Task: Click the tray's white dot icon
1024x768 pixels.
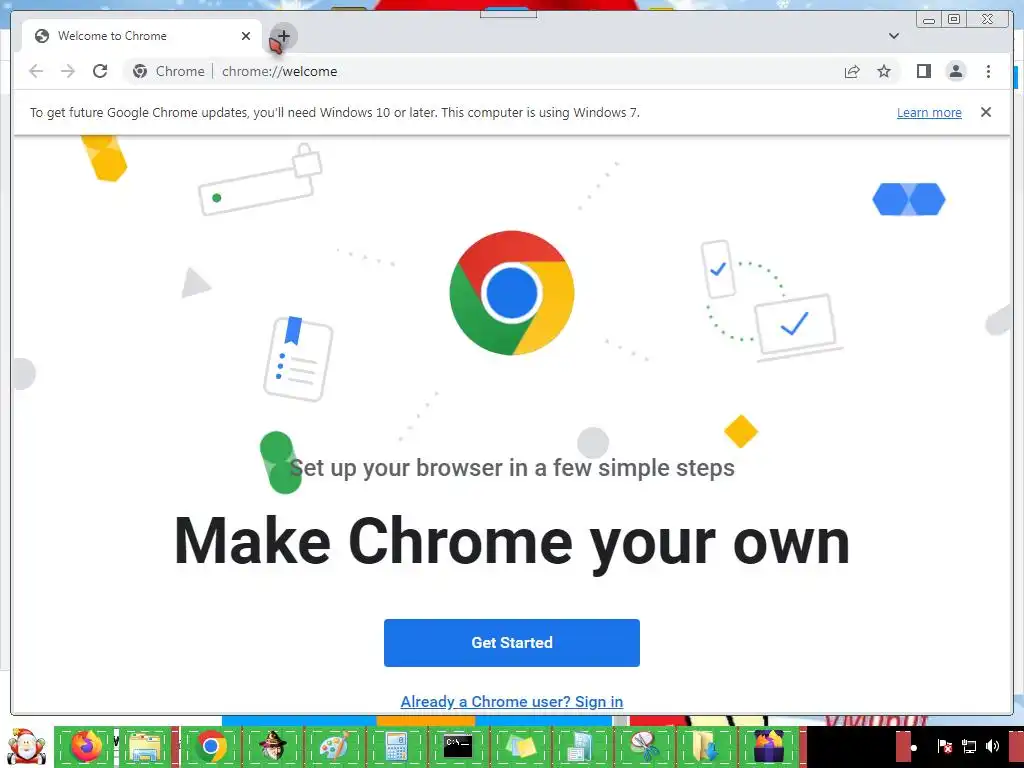Action: click(x=914, y=748)
